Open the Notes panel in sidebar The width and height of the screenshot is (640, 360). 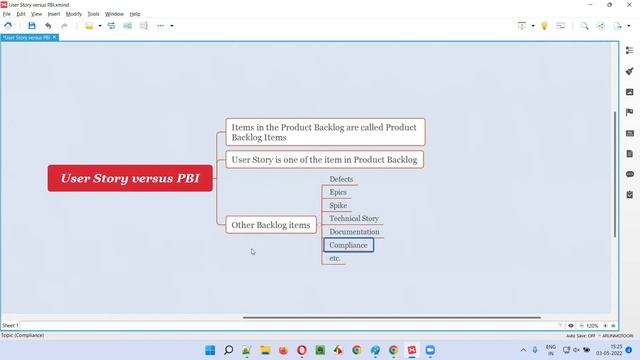tap(629, 153)
